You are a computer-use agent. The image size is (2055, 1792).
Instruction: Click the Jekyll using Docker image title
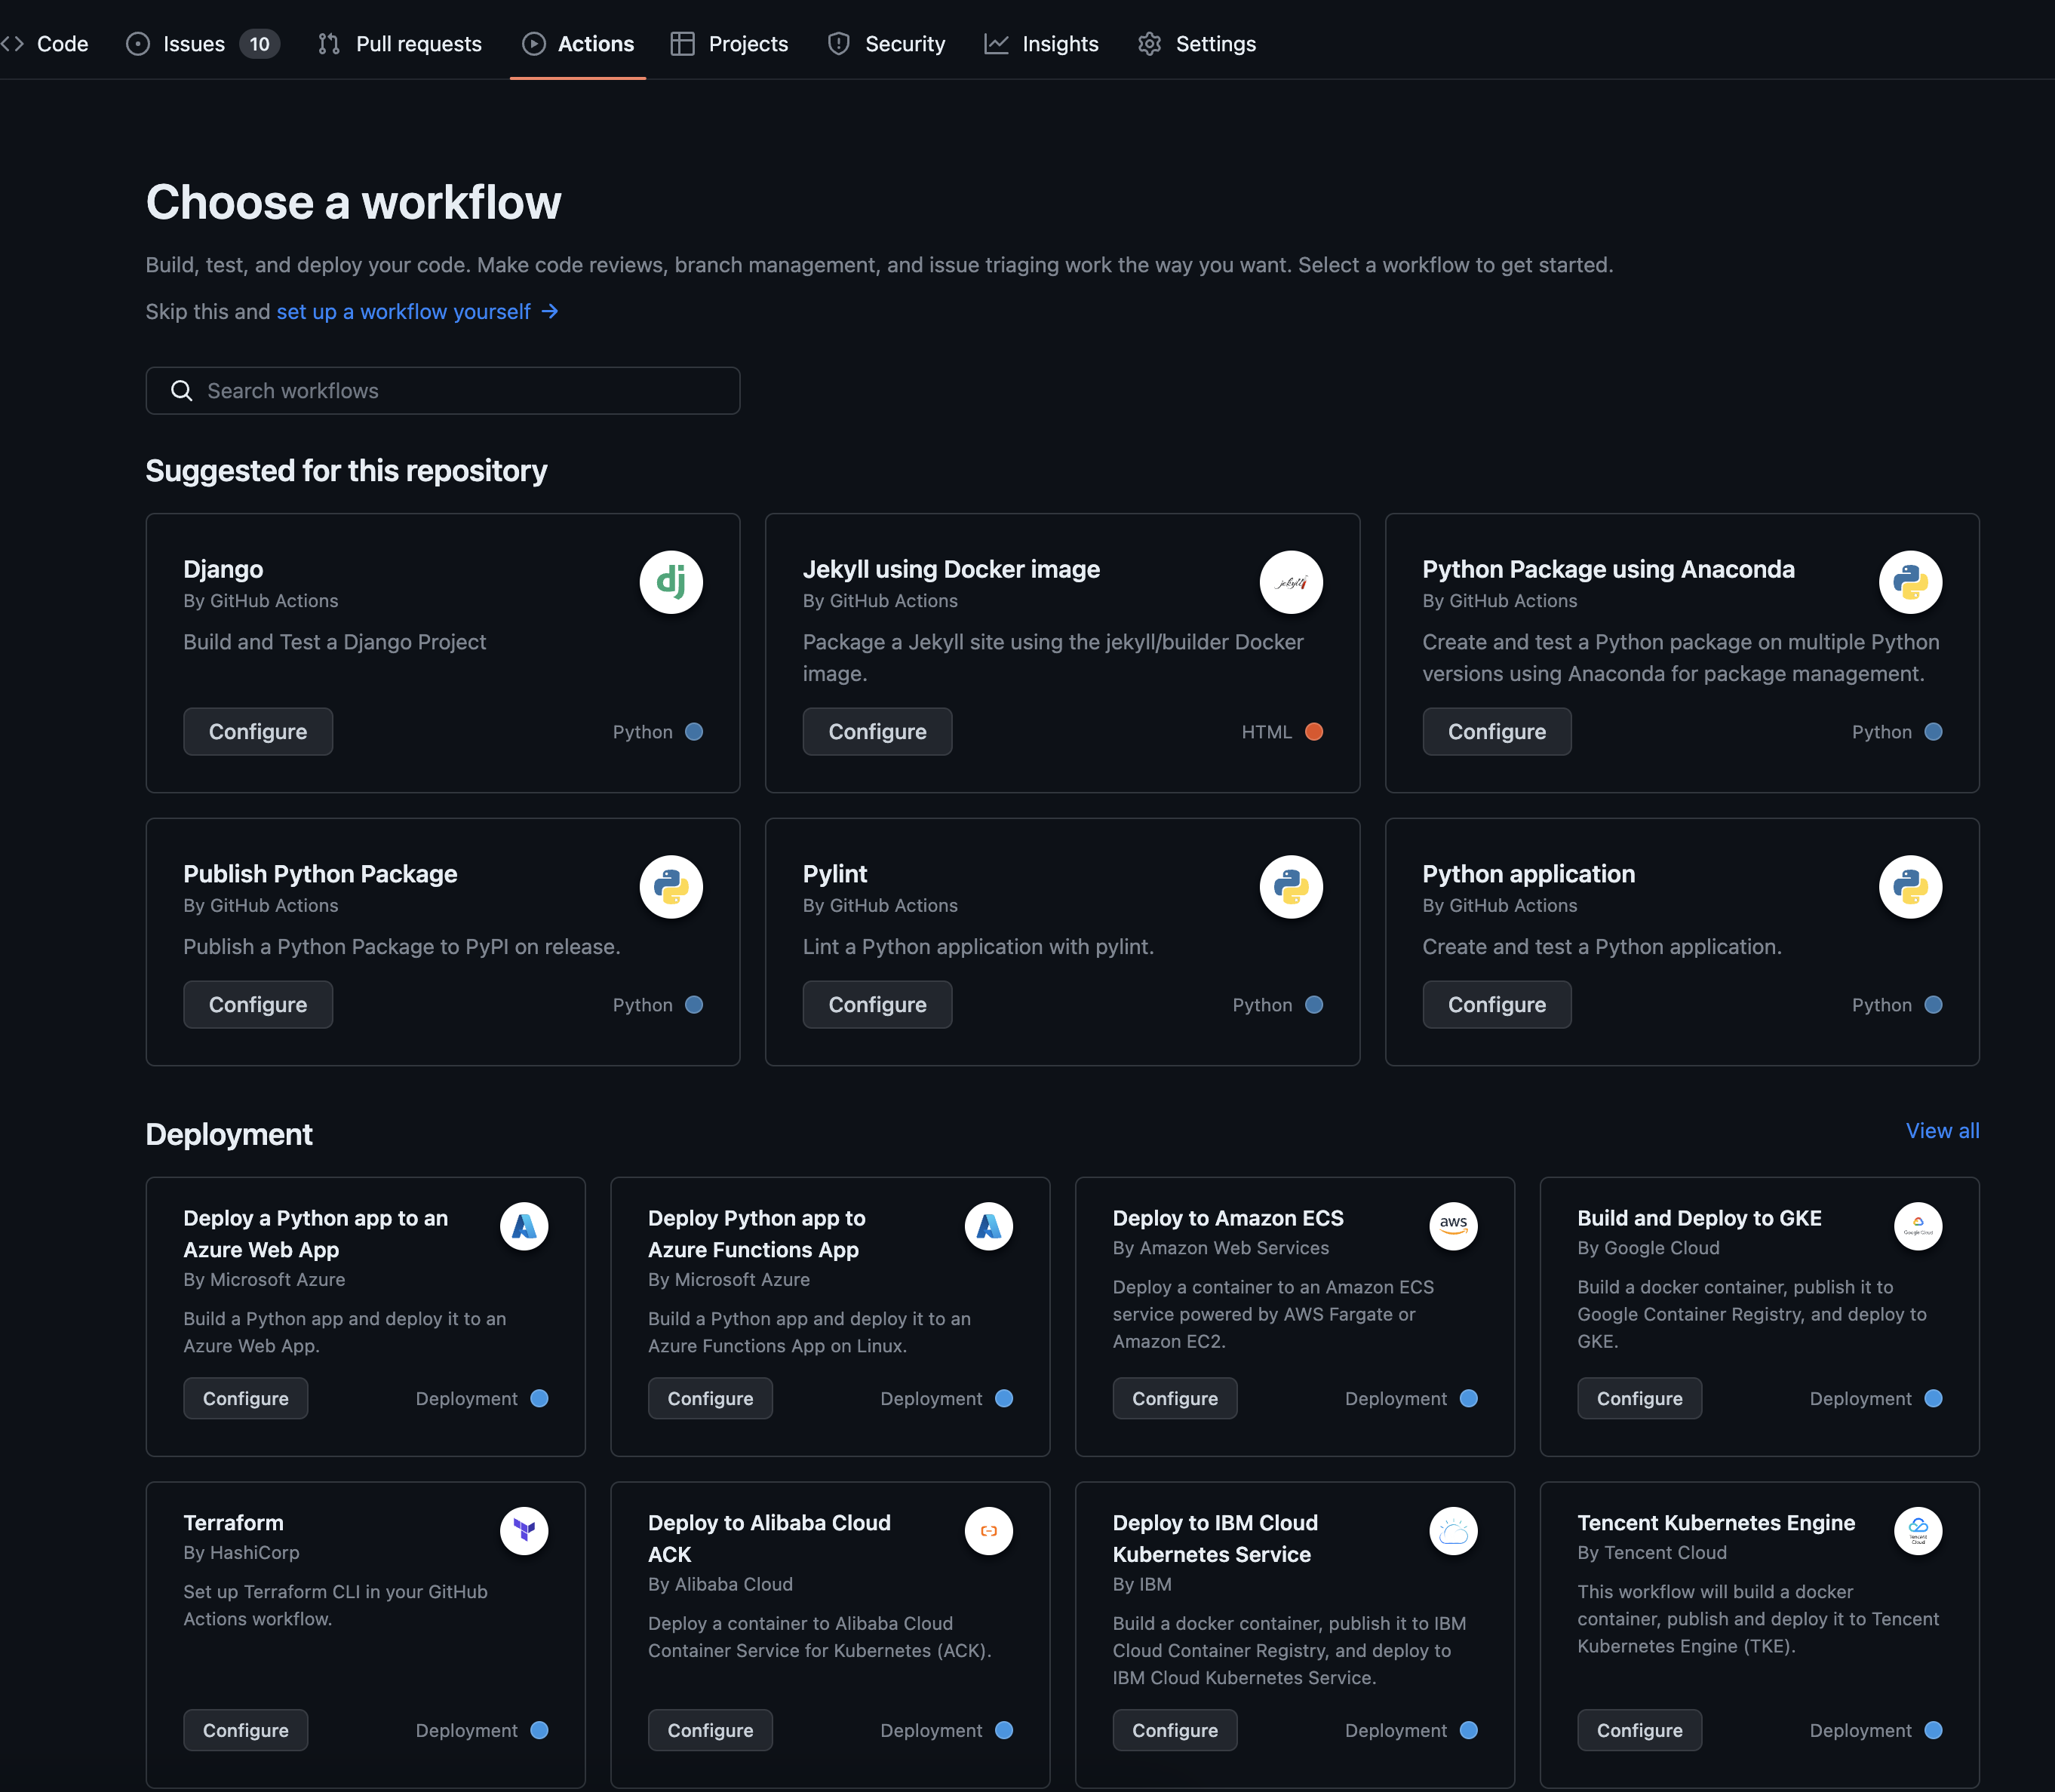(x=951, y=570)
